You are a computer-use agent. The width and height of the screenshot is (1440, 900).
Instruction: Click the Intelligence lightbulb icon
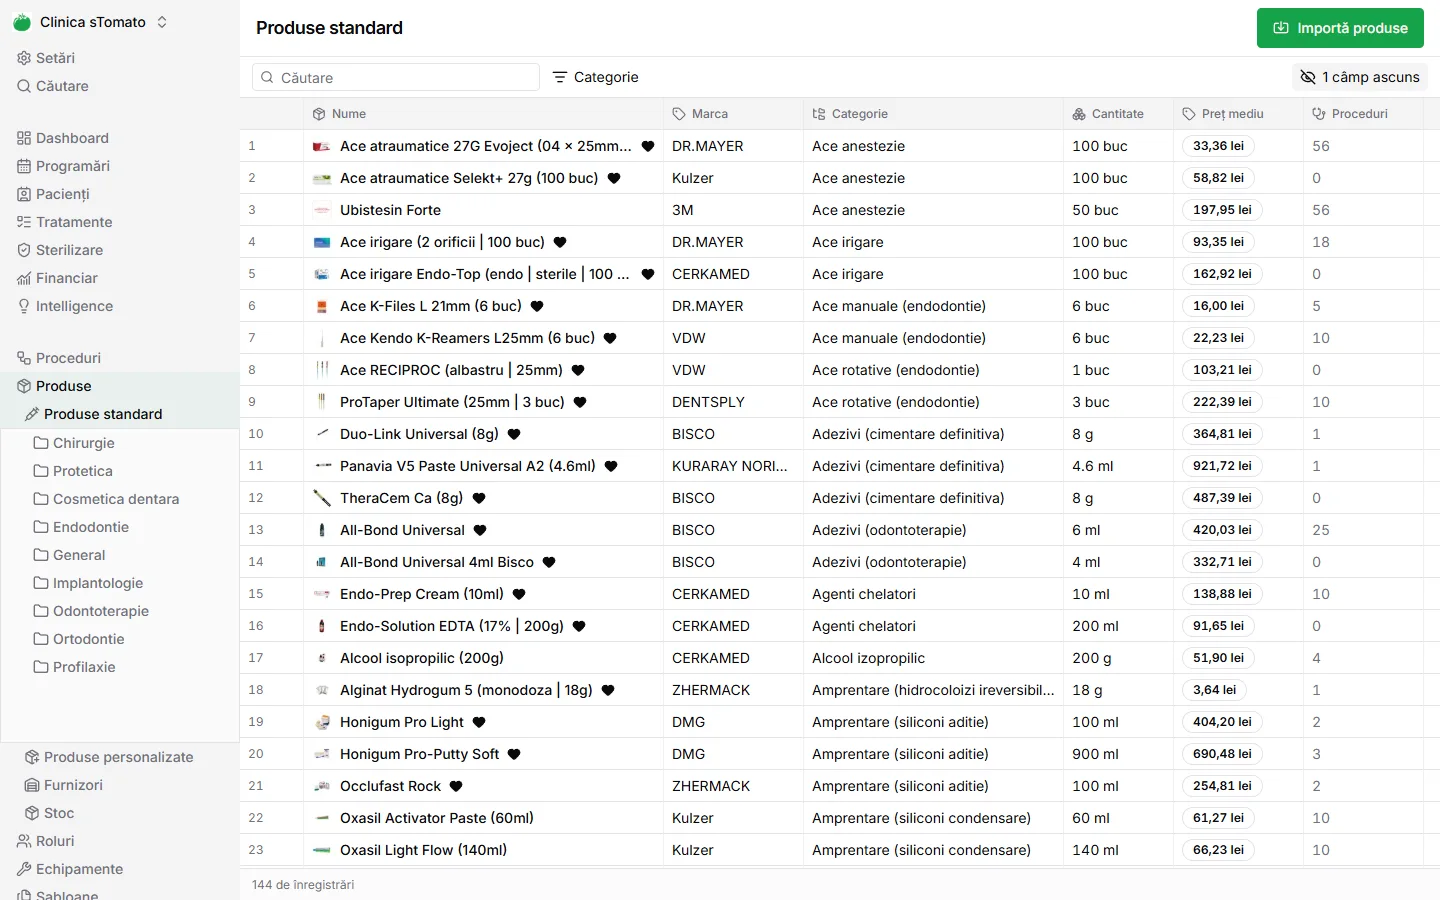(x=24, y=306)
